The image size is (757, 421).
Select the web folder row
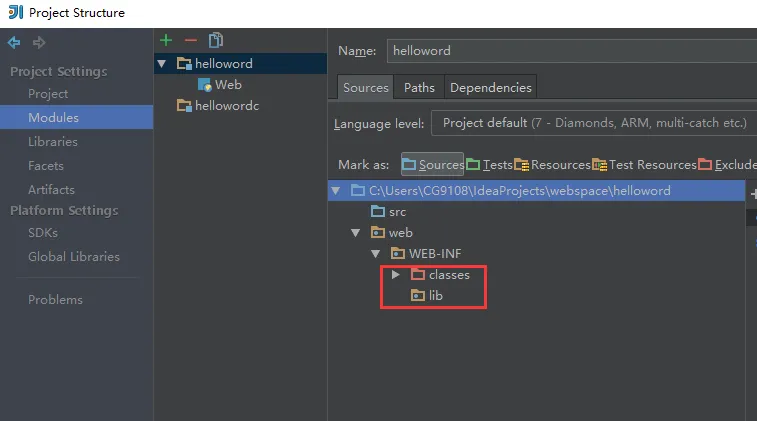(x=536, y=233)
